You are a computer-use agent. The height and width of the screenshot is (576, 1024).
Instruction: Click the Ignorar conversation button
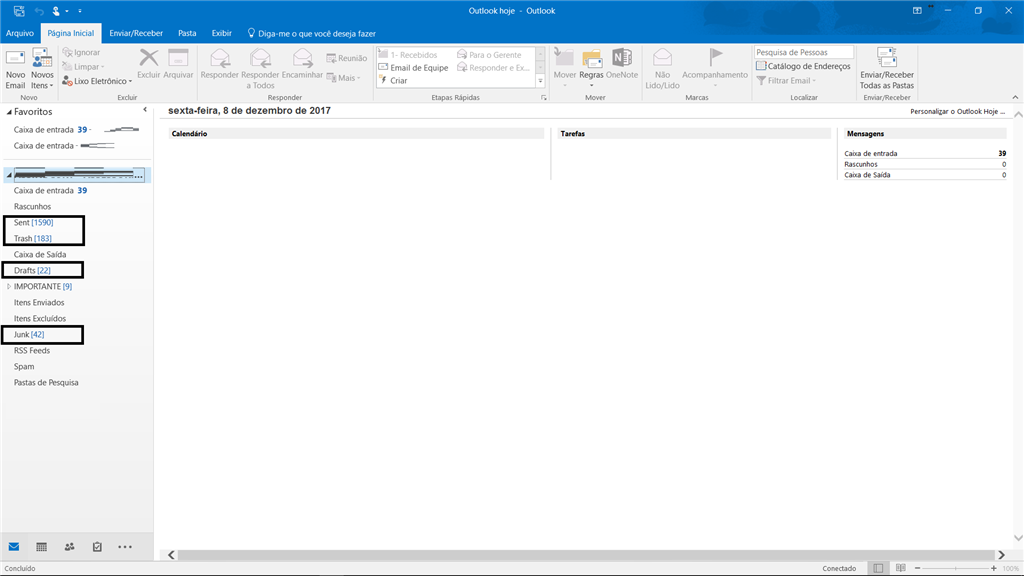(81, 52)
